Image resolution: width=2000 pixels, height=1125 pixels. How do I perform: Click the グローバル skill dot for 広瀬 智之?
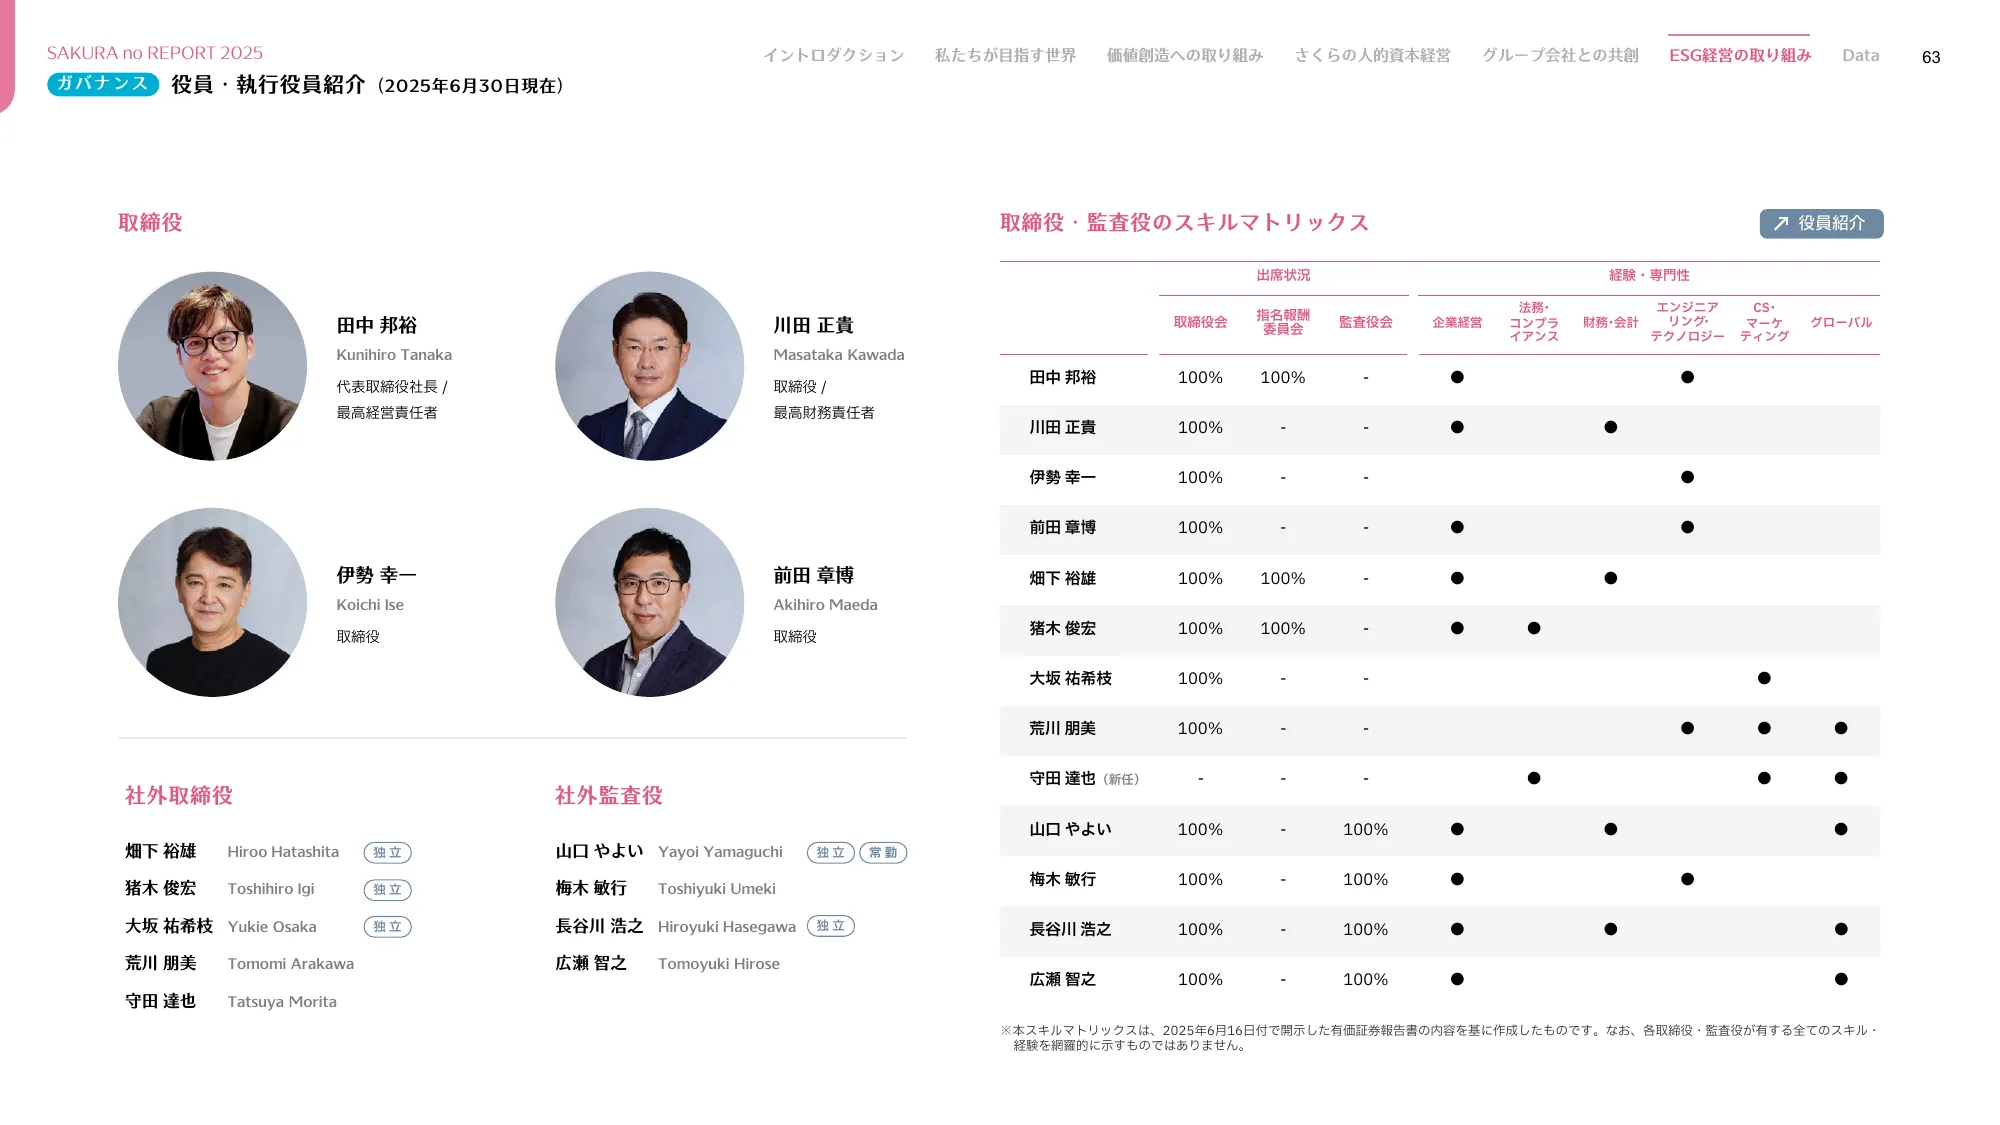[1840, 980]
